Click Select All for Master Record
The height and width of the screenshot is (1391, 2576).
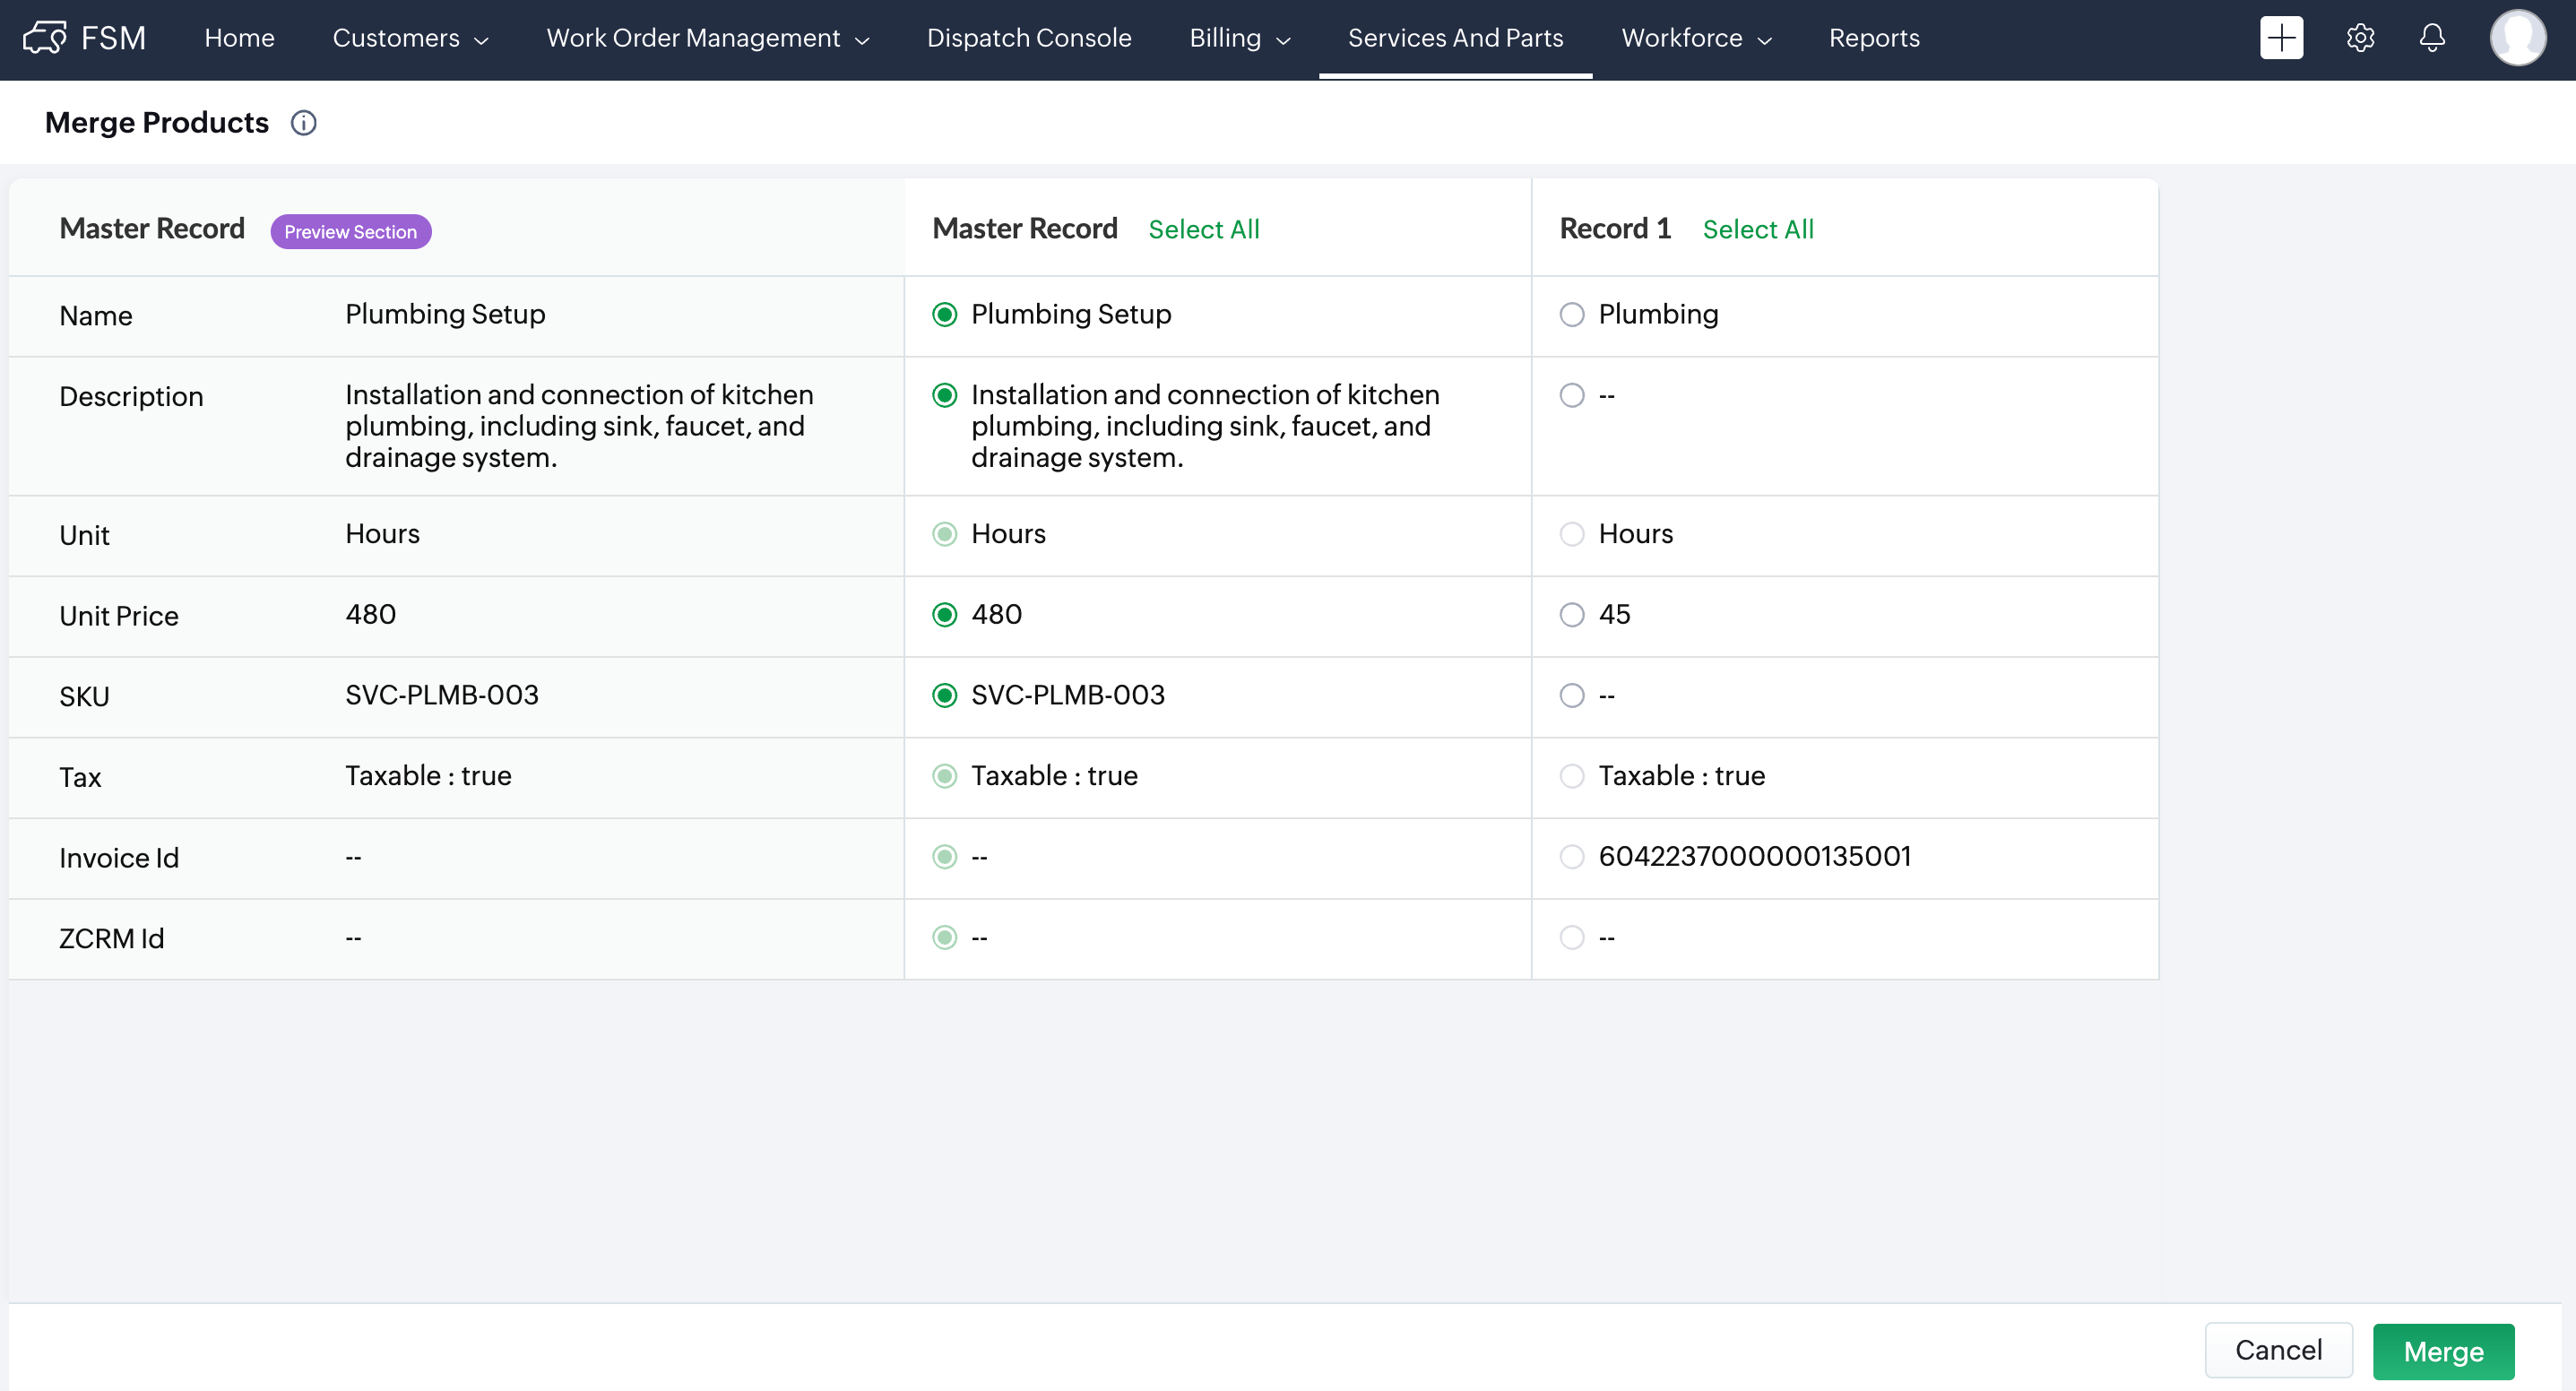pyautogui.click(x=1203, y=230)
